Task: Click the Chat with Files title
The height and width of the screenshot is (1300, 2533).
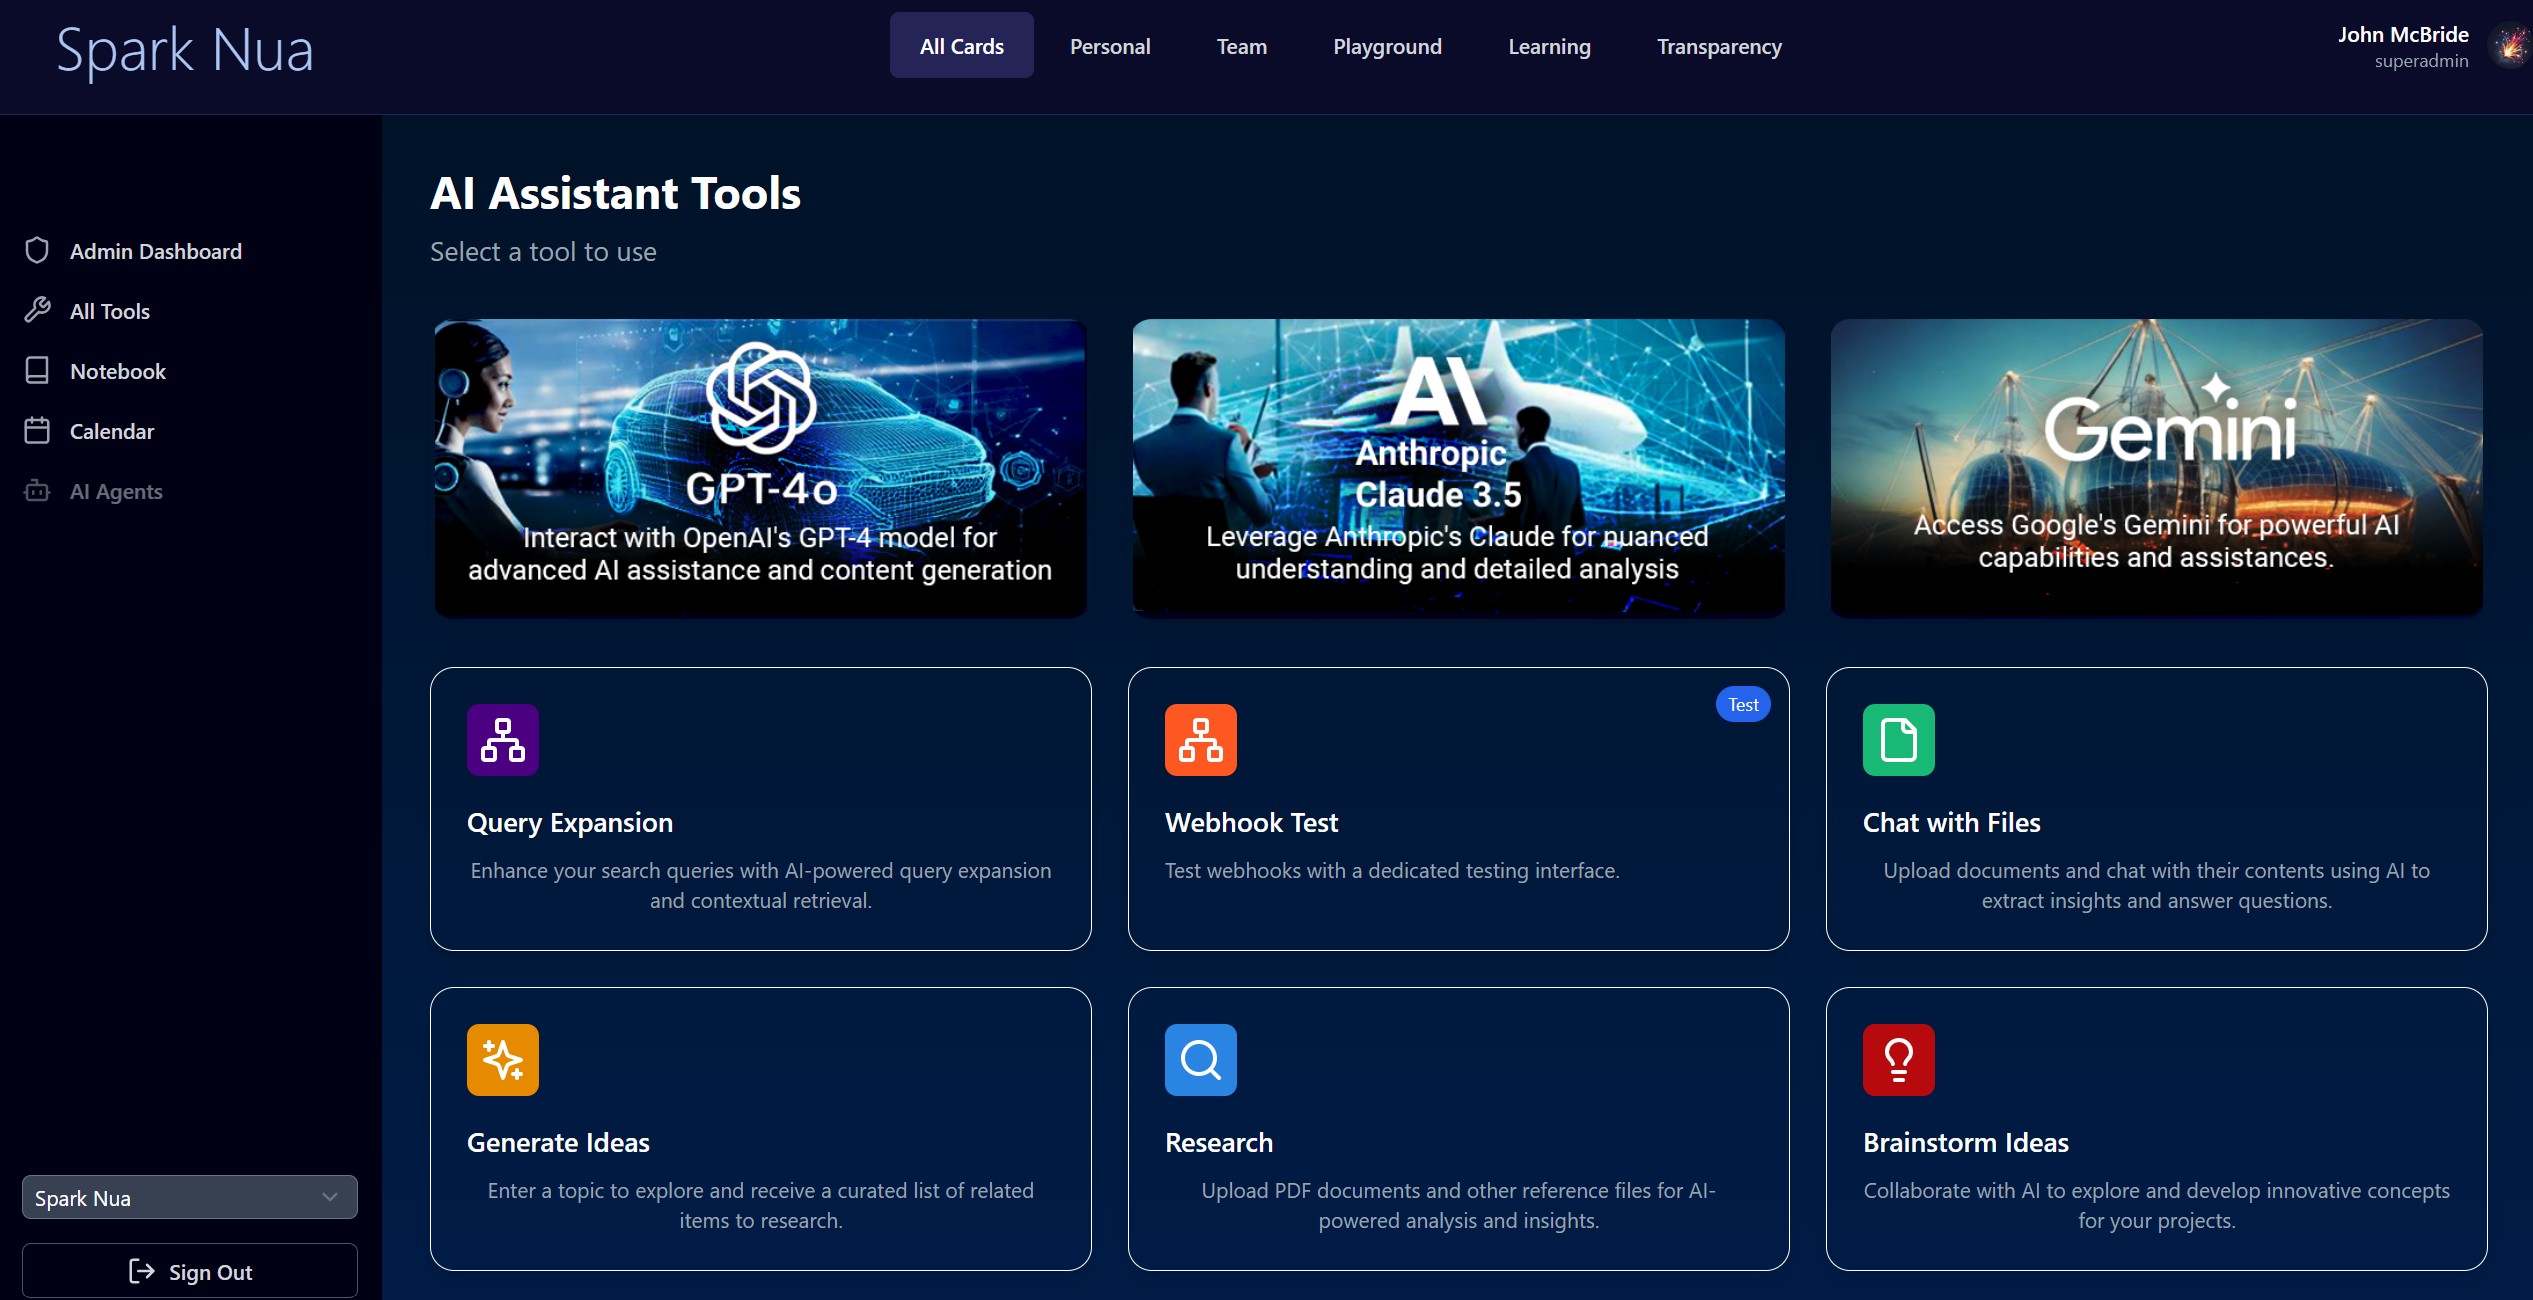Action: 1951,822
